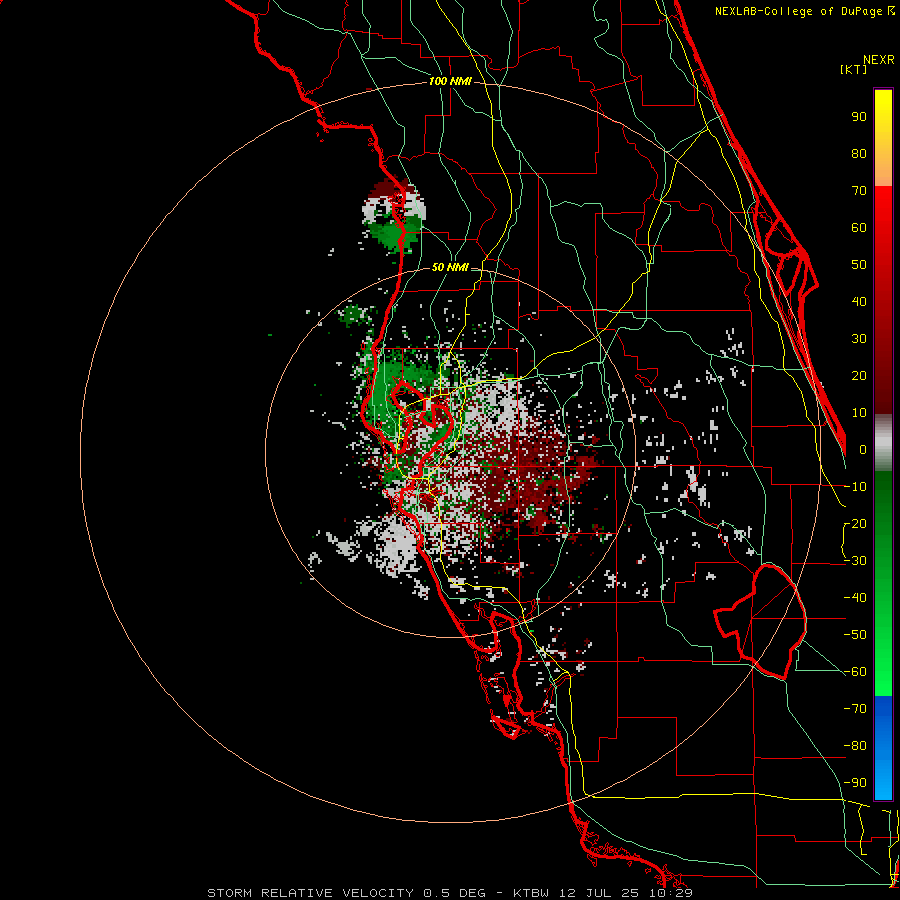Click the 0 value on the velocity scale

point(863,450)
